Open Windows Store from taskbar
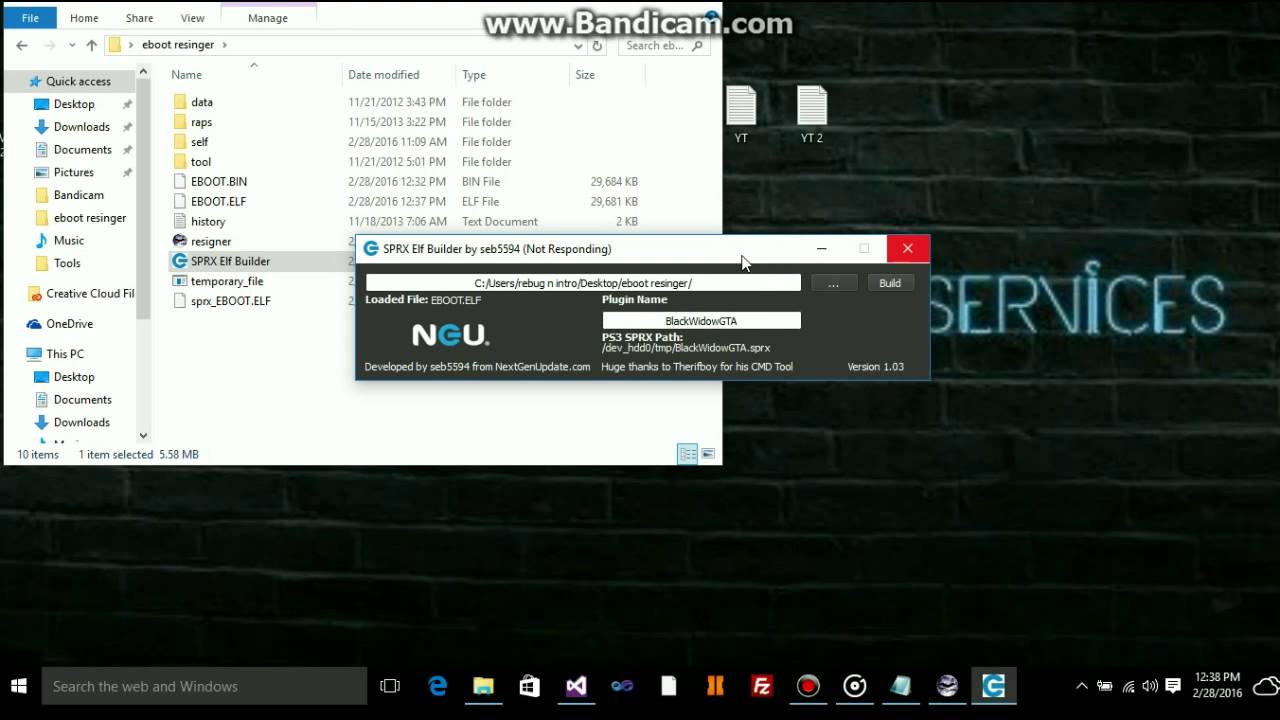Viewport: 1280px width, 720px height. (530, 686)
